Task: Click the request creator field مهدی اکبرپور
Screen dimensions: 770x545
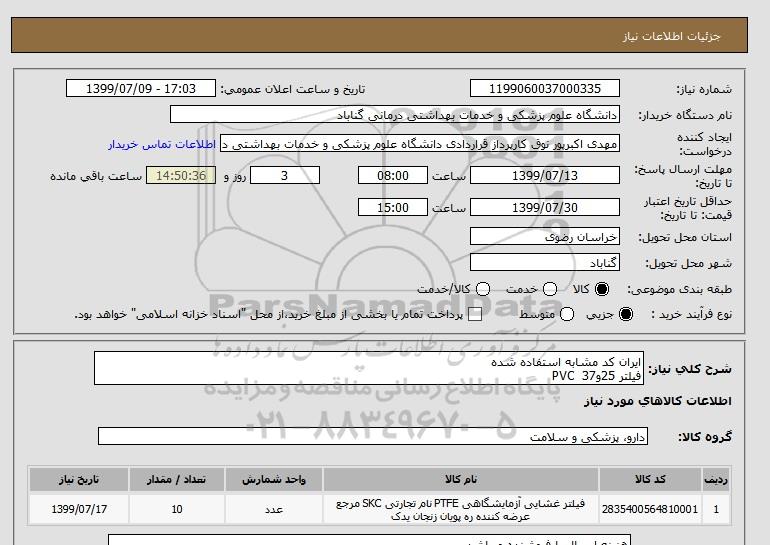Action: click(420, 144)
